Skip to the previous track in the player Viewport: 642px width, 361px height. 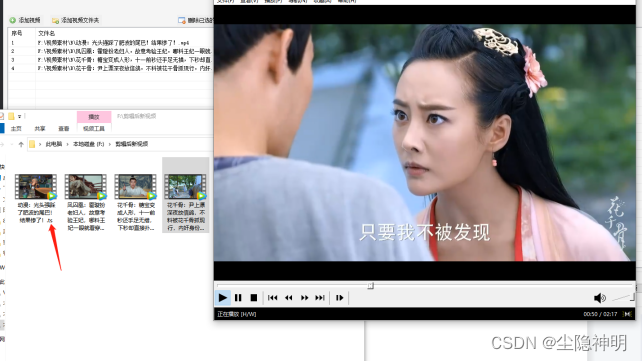(x=273, y=298)
